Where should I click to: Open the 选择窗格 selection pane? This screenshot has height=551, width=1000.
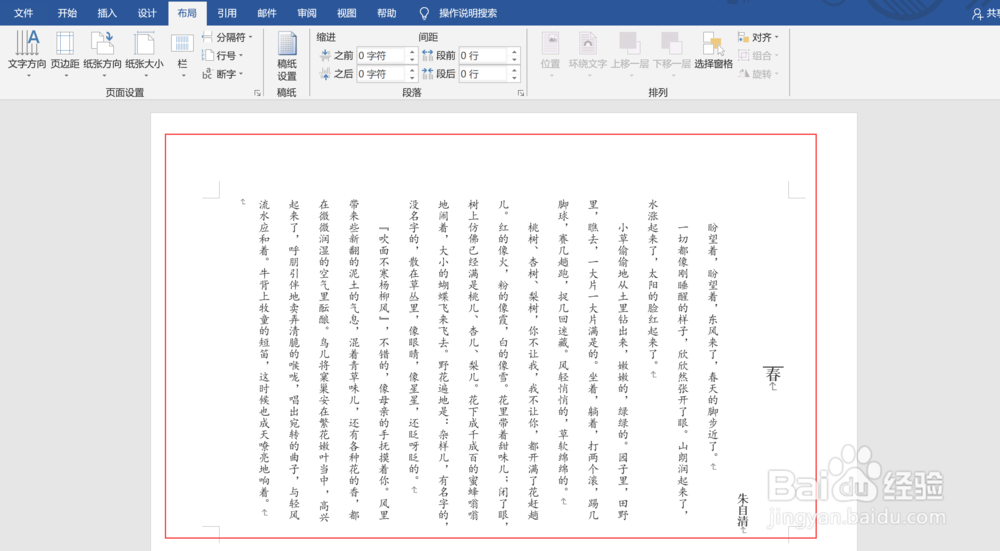[x=713, y=51]
